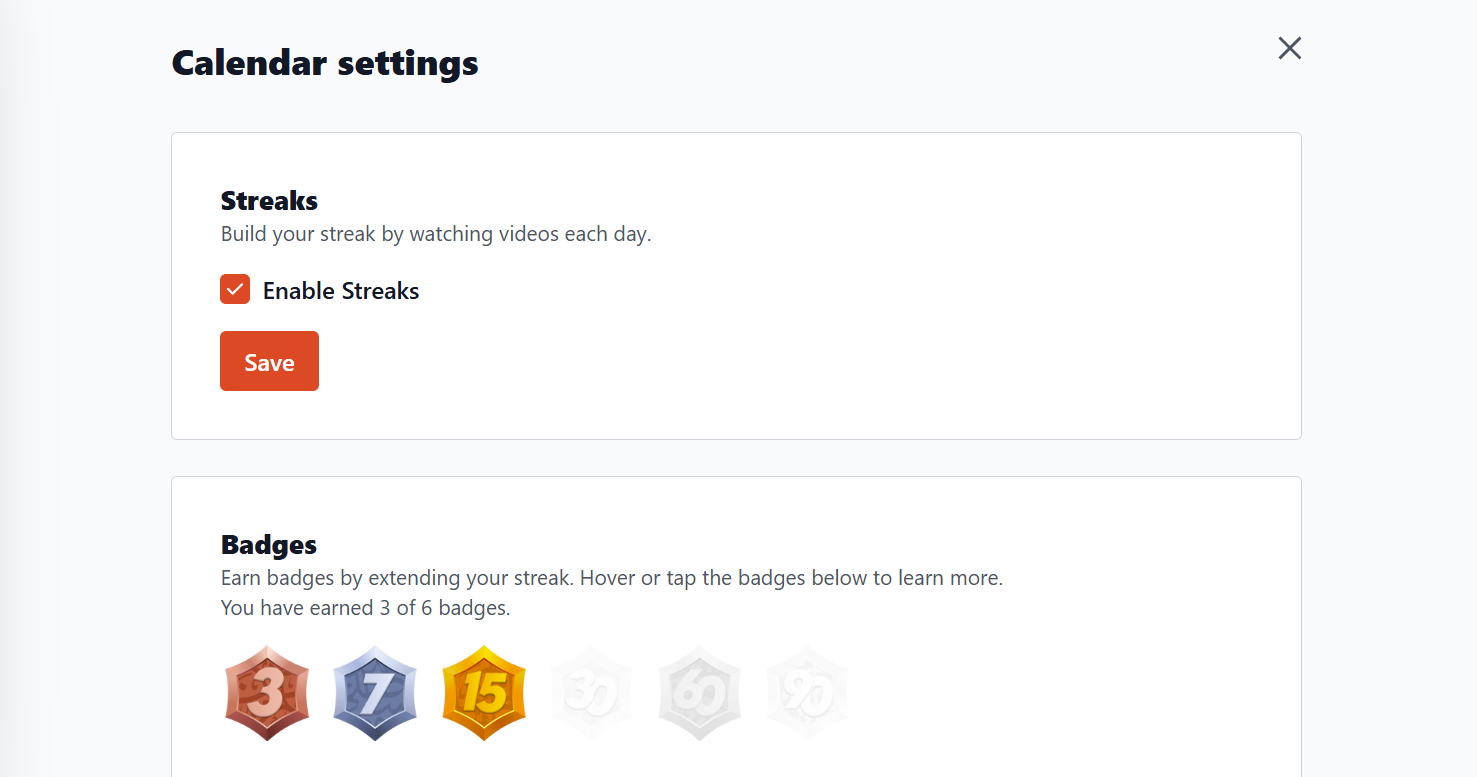Click the "You have earned 3 of 6 badges" text

point(365,607)
